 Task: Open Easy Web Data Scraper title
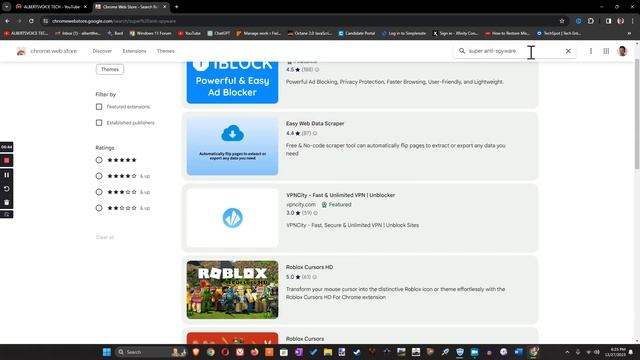tap(315, 123)
